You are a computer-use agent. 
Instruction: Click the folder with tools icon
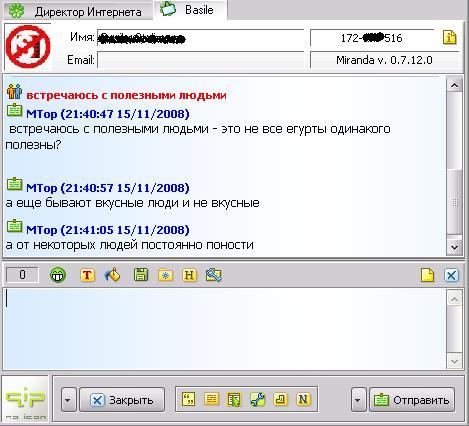pyautogui.click(x=214, y=275)
